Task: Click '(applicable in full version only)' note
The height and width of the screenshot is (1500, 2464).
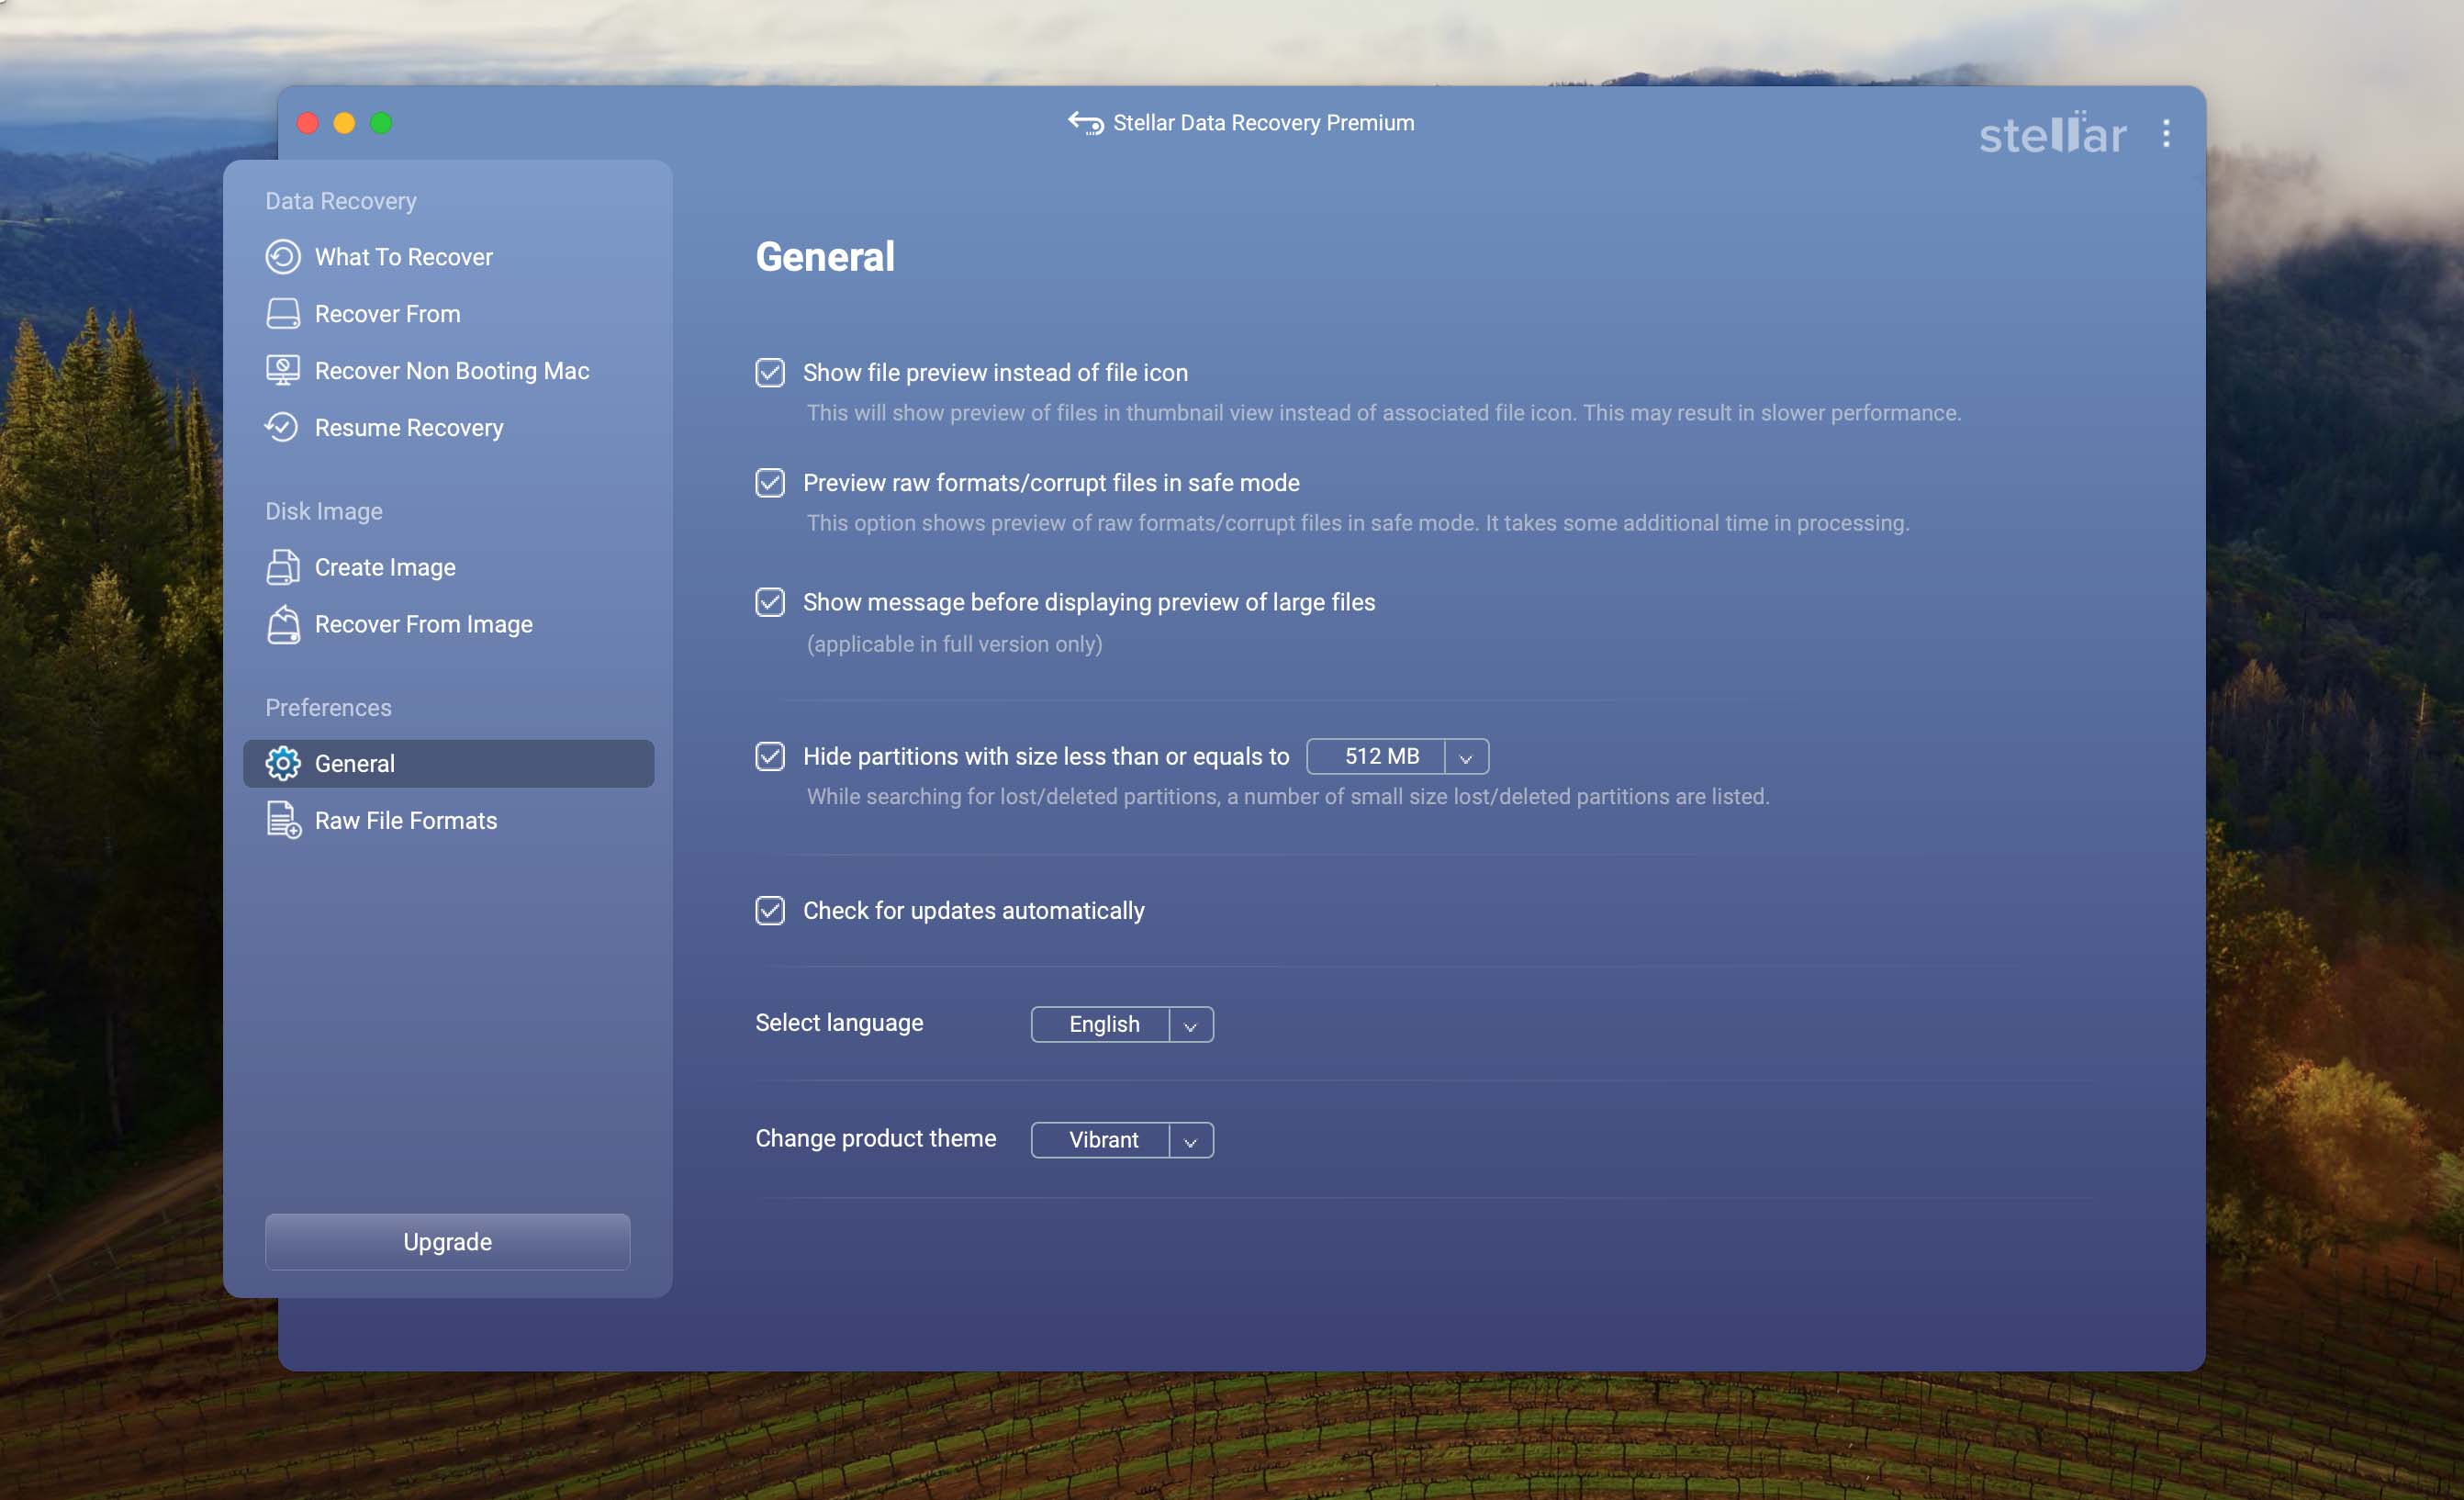Action: click(x=955, y=644)
